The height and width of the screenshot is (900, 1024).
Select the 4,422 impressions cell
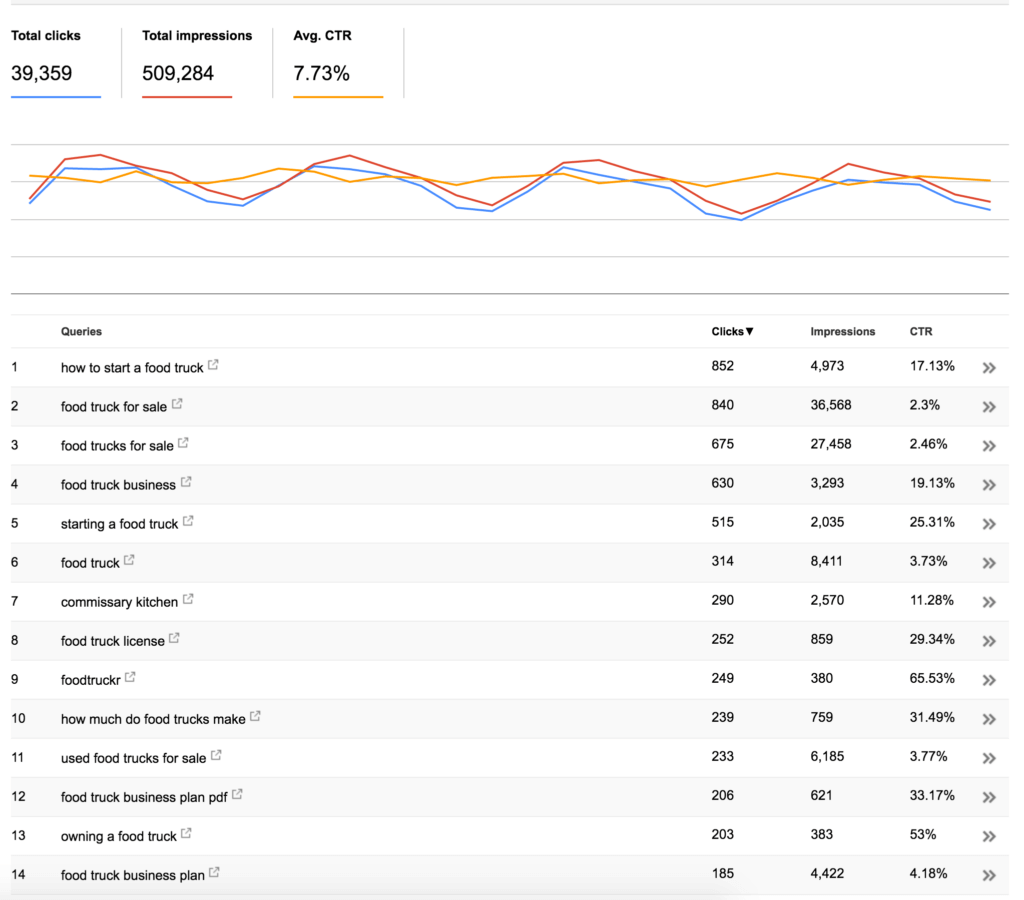827,874
